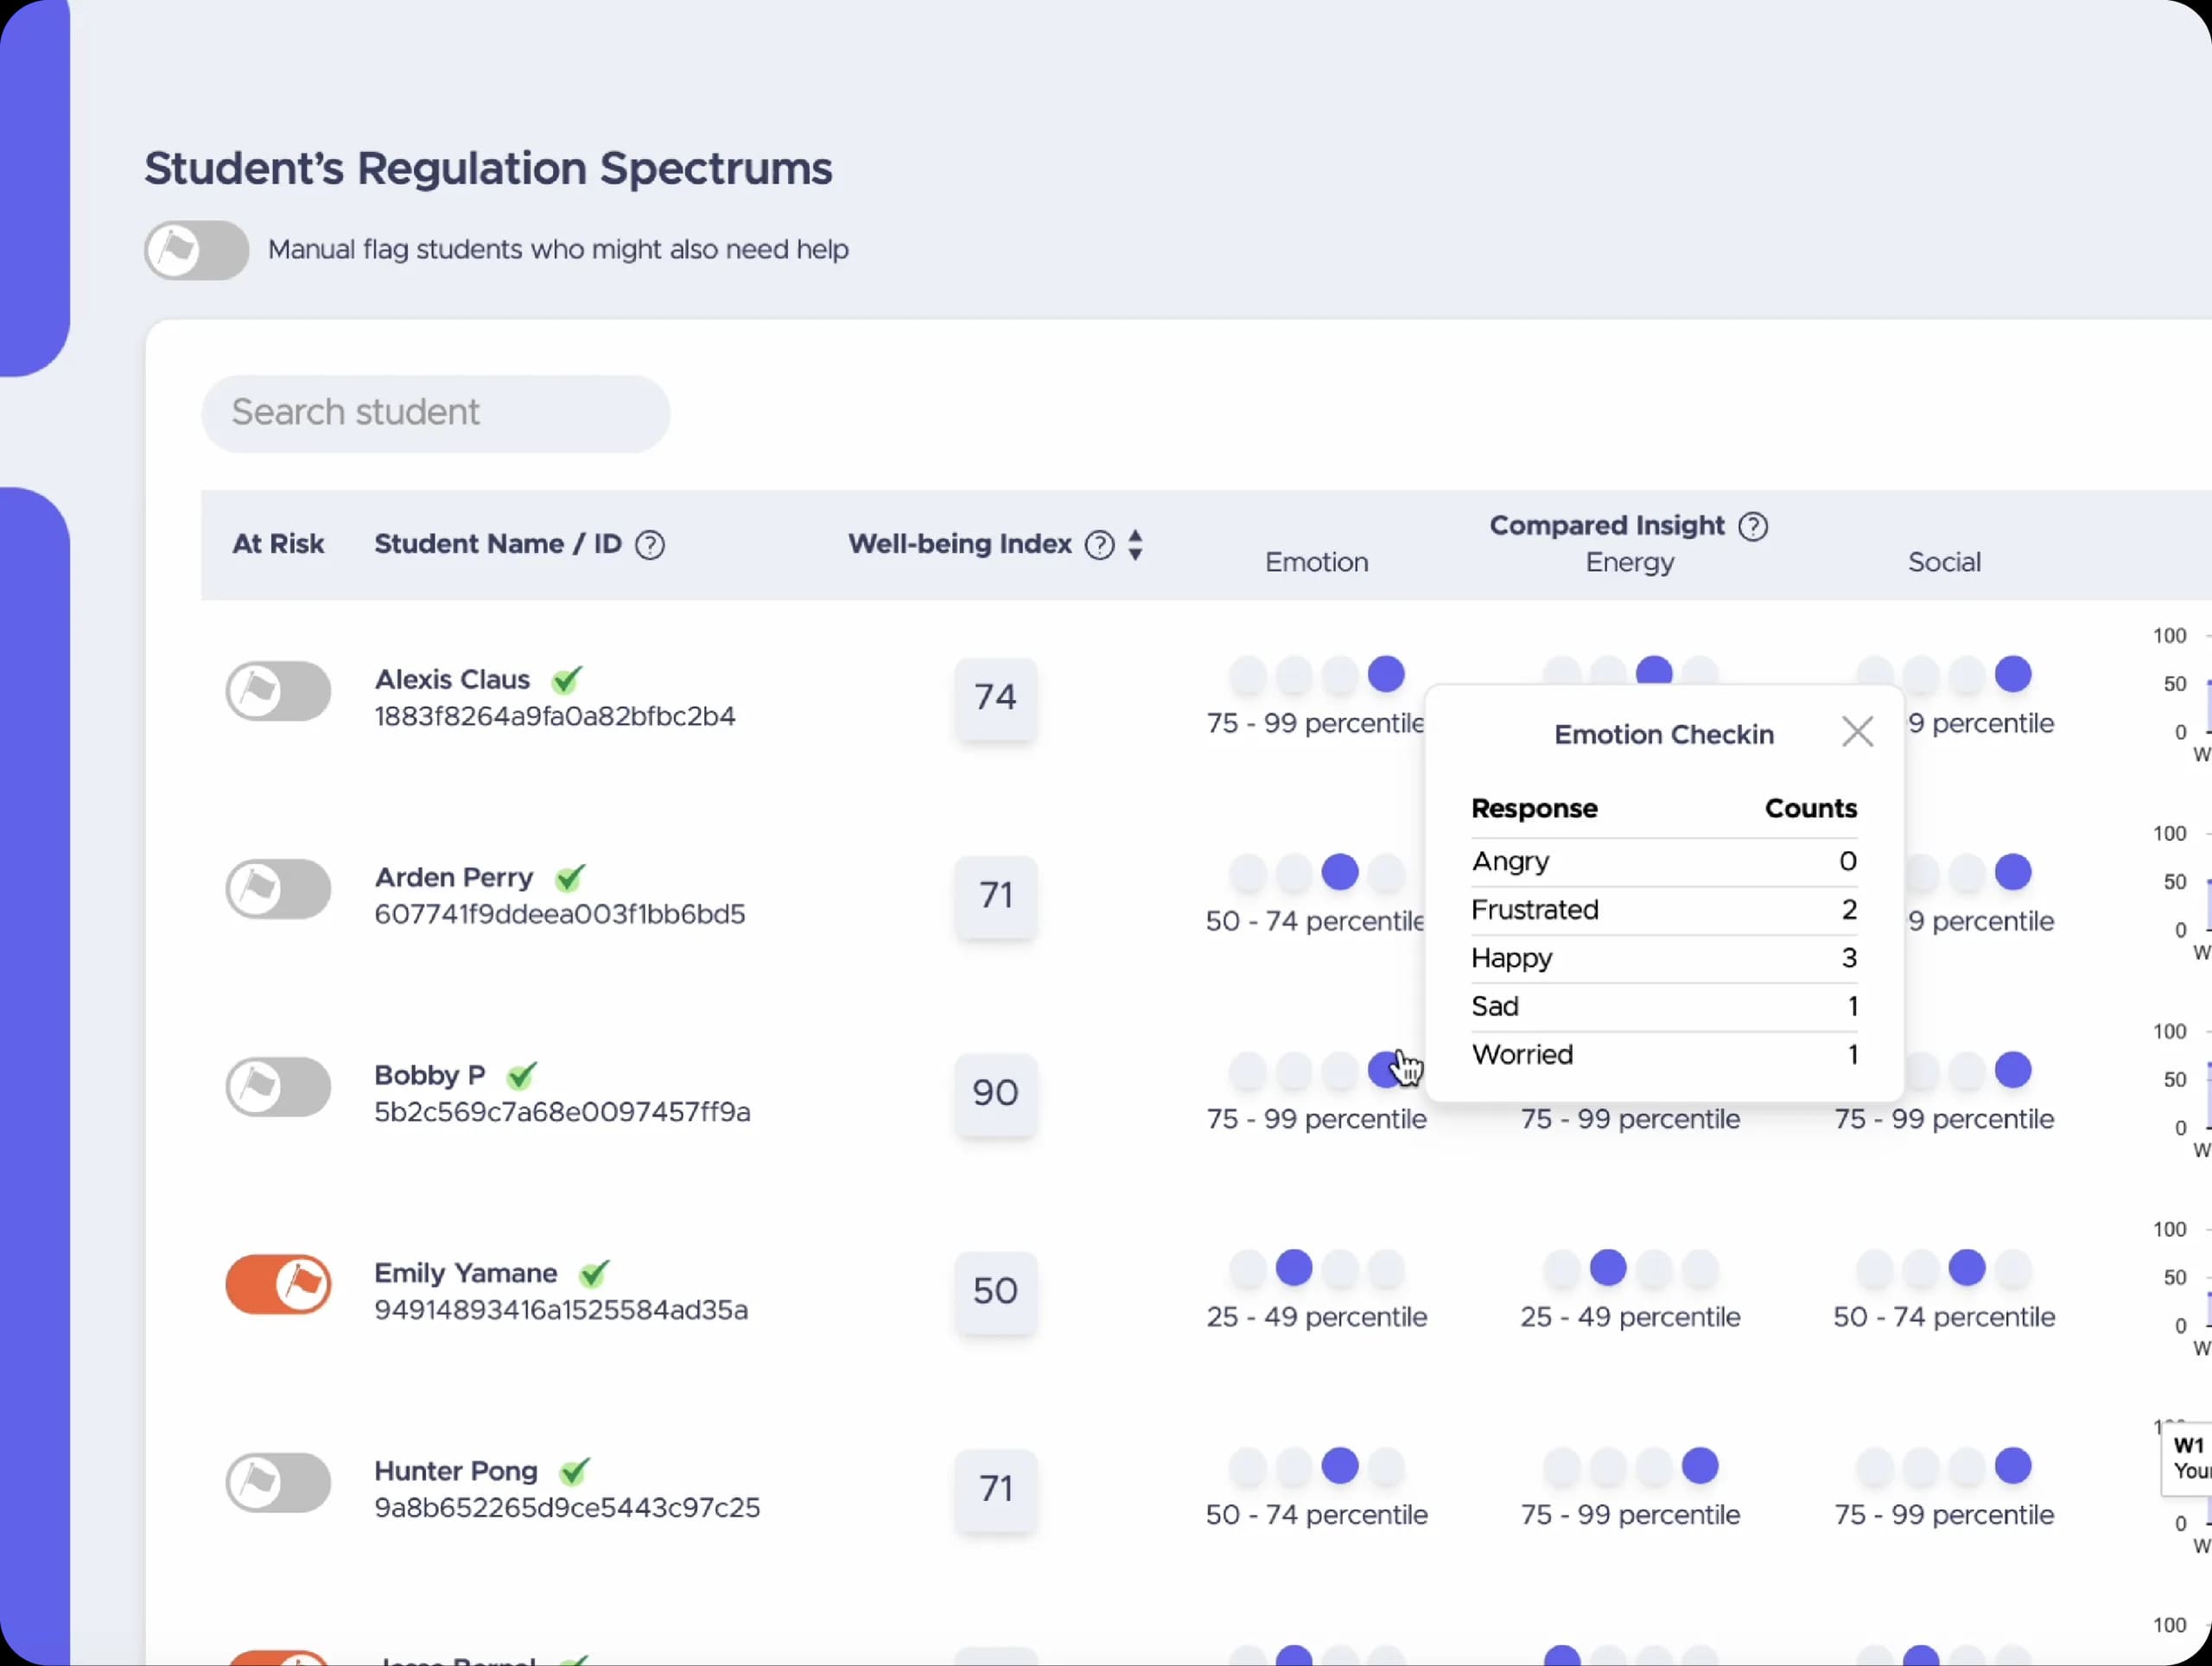Flag Arden Perry as at risk
This screenshot has width=2212, height=1666.
[278, 889]
